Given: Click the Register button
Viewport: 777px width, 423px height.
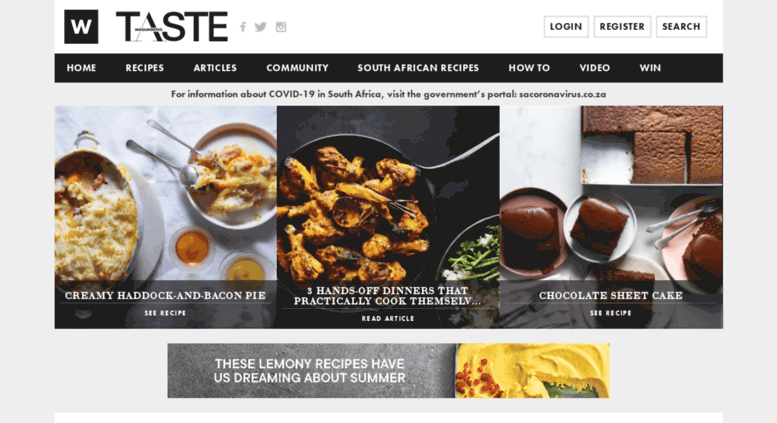Looking at the screenshot, I should [622, 27].
